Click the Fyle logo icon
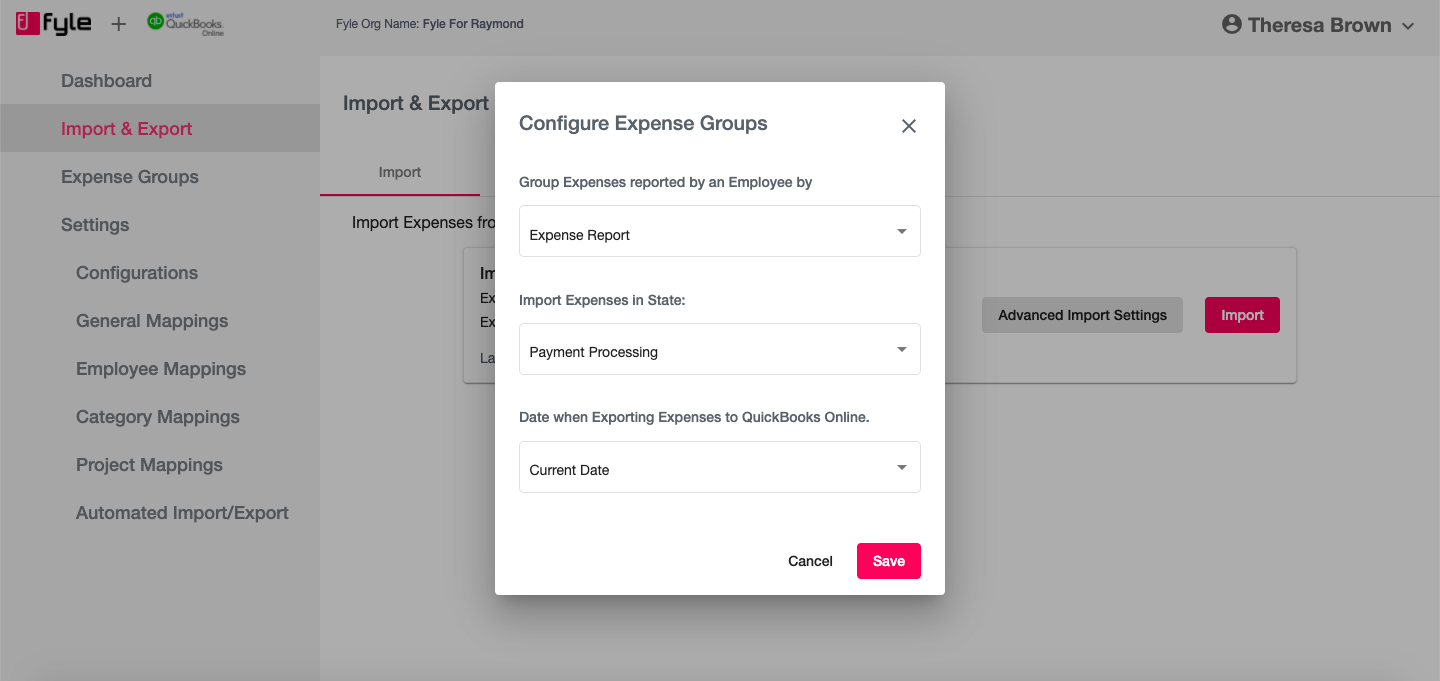This screenshot has width=1440, height=681. [54, 23]
